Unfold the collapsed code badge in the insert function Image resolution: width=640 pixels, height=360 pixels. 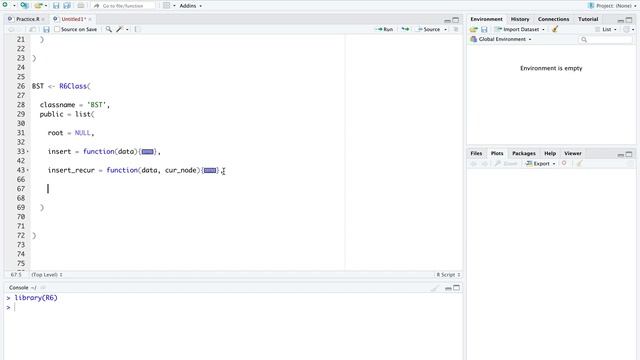point(147,151)
